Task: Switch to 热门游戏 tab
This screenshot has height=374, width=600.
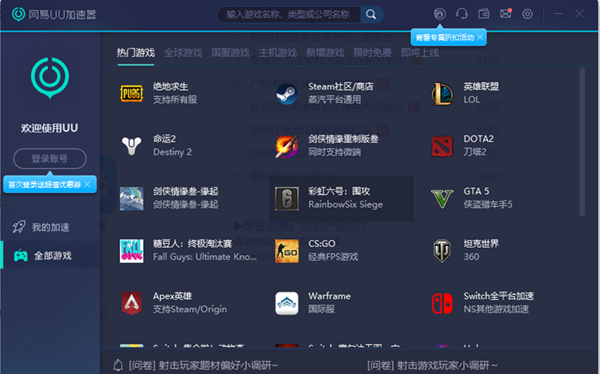Action: (135, 52)
